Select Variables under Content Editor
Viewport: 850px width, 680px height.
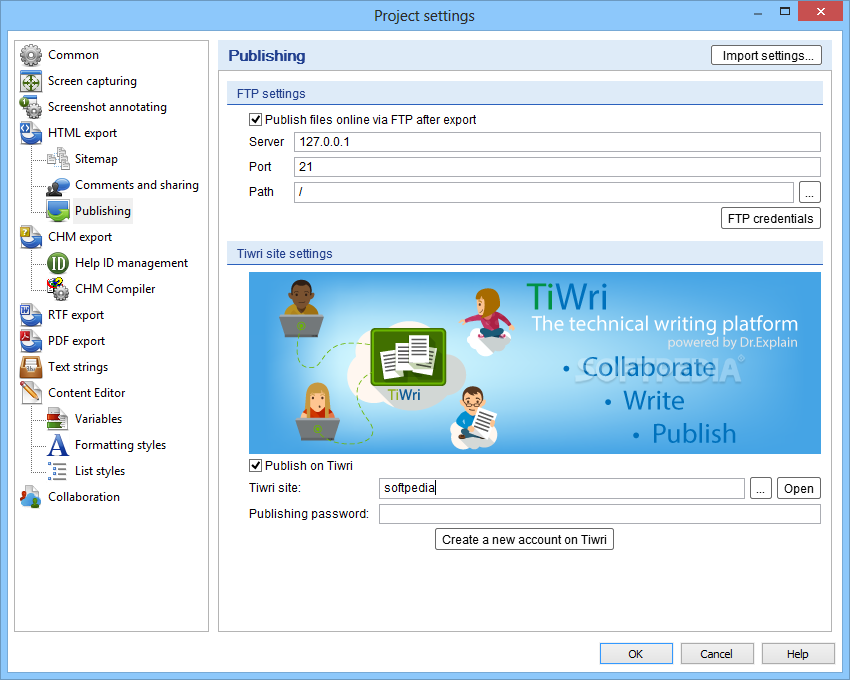[98, 419]
